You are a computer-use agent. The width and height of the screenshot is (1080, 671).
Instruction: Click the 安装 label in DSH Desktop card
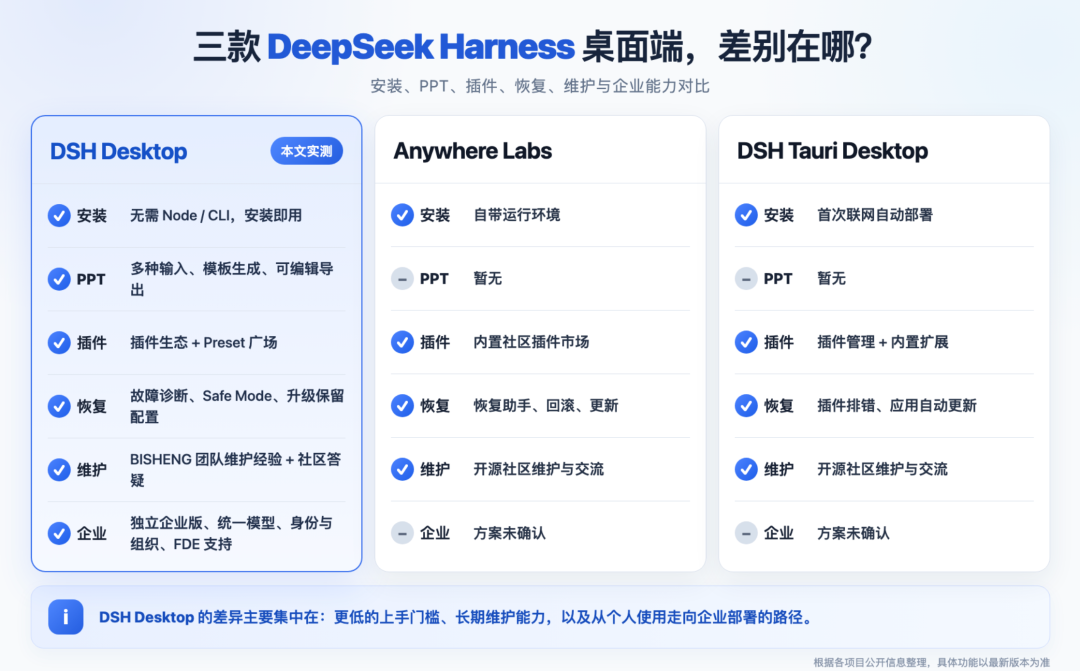pos(92,216)
